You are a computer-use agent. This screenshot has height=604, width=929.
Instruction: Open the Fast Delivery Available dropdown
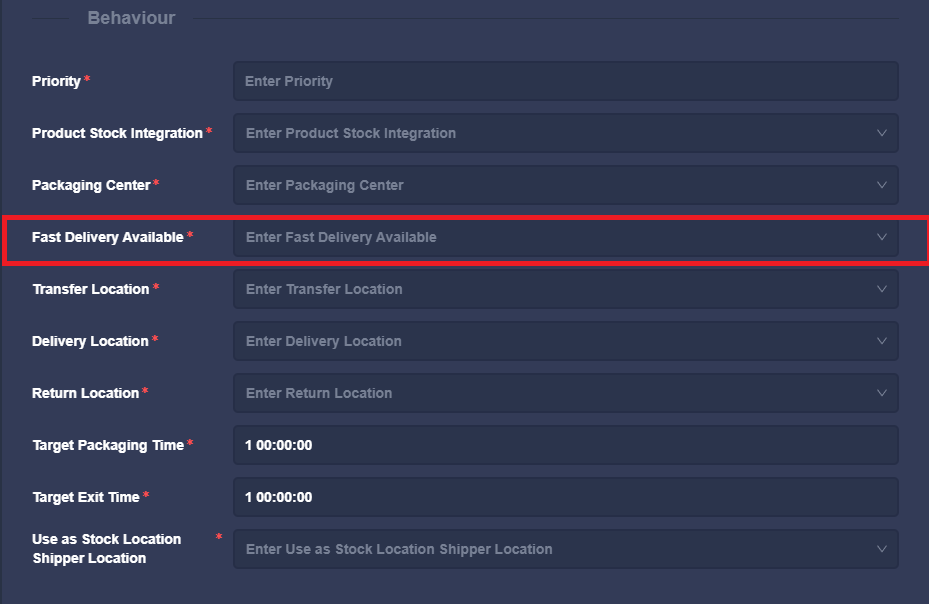566,237
